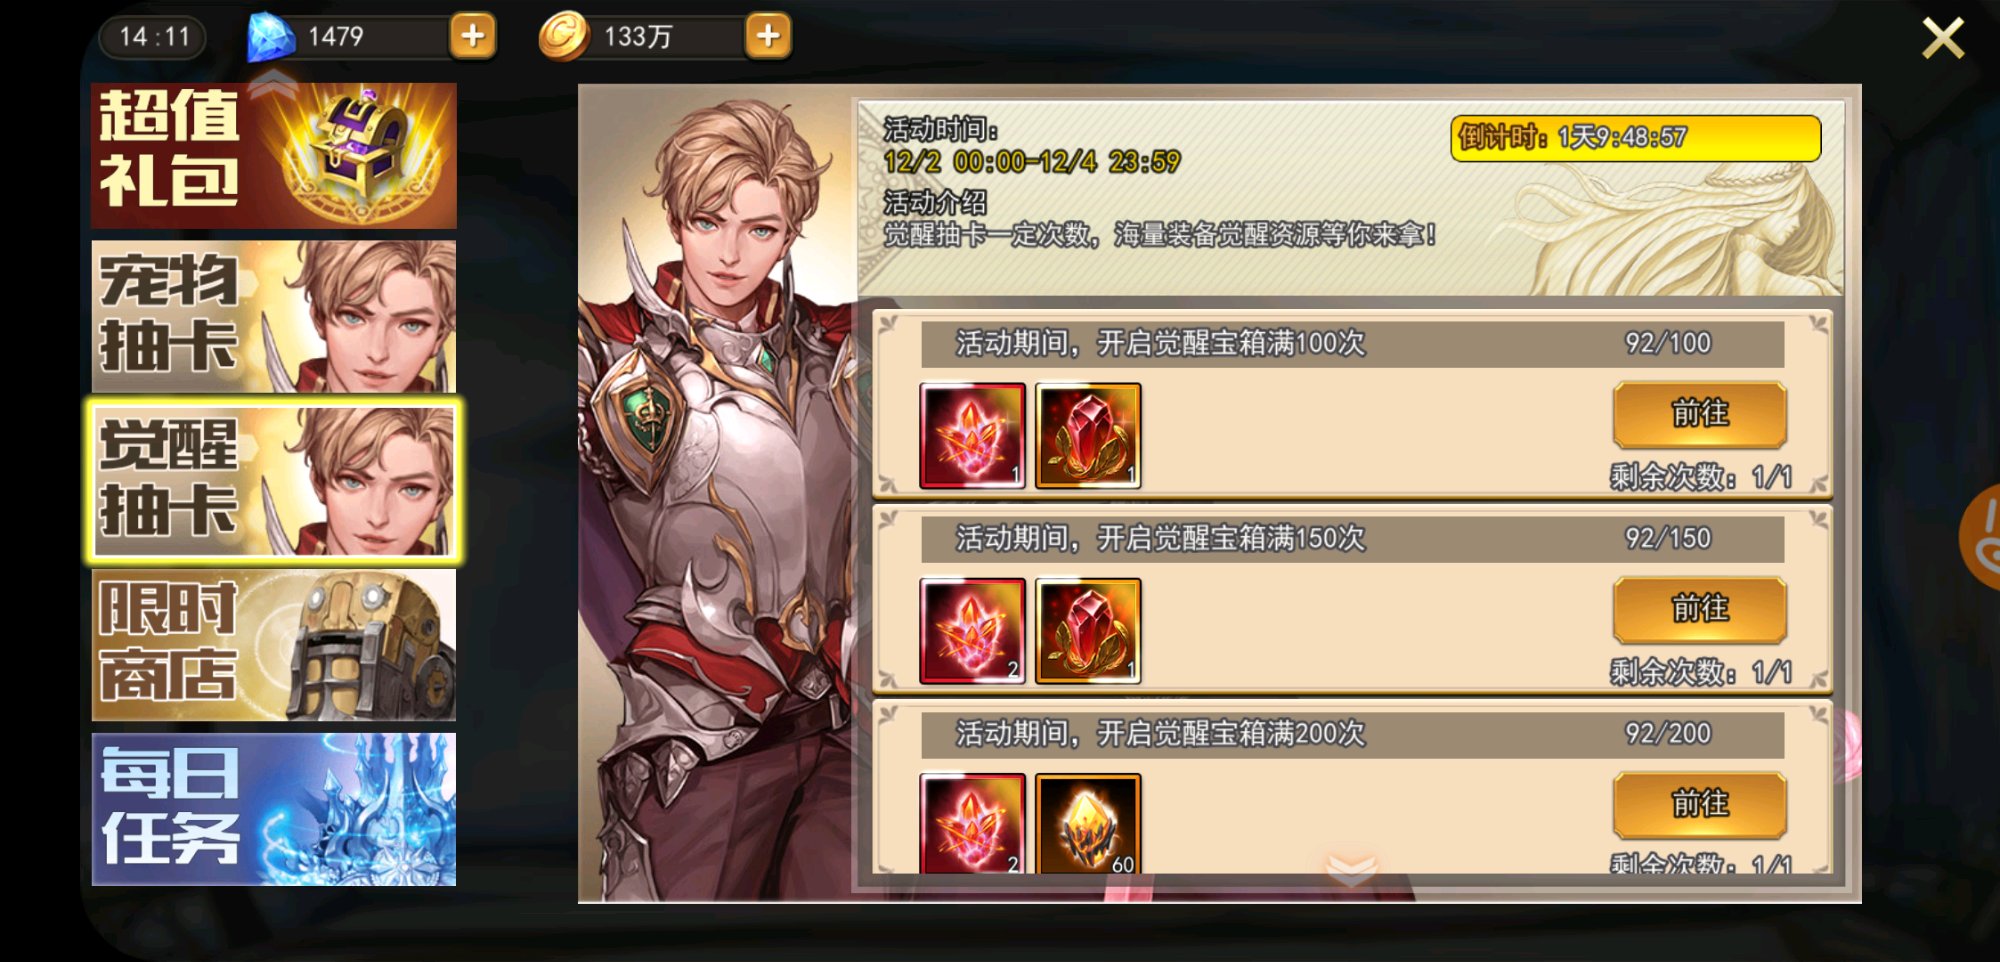The image size is (2000, 962).
Task: Select red crystal reward in 200次 row
Action: point(972,824)
